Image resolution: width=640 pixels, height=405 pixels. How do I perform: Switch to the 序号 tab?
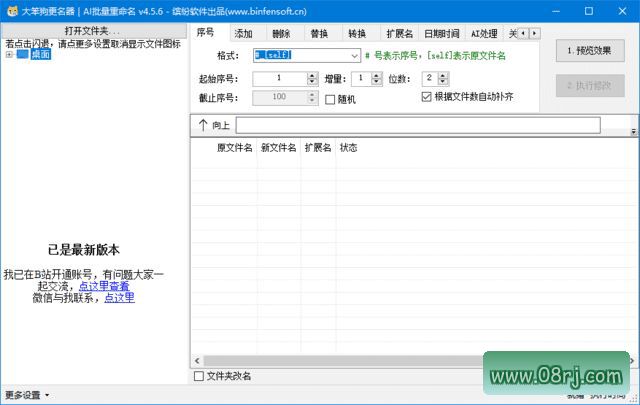pyautogui.click(x=205, y=32)
